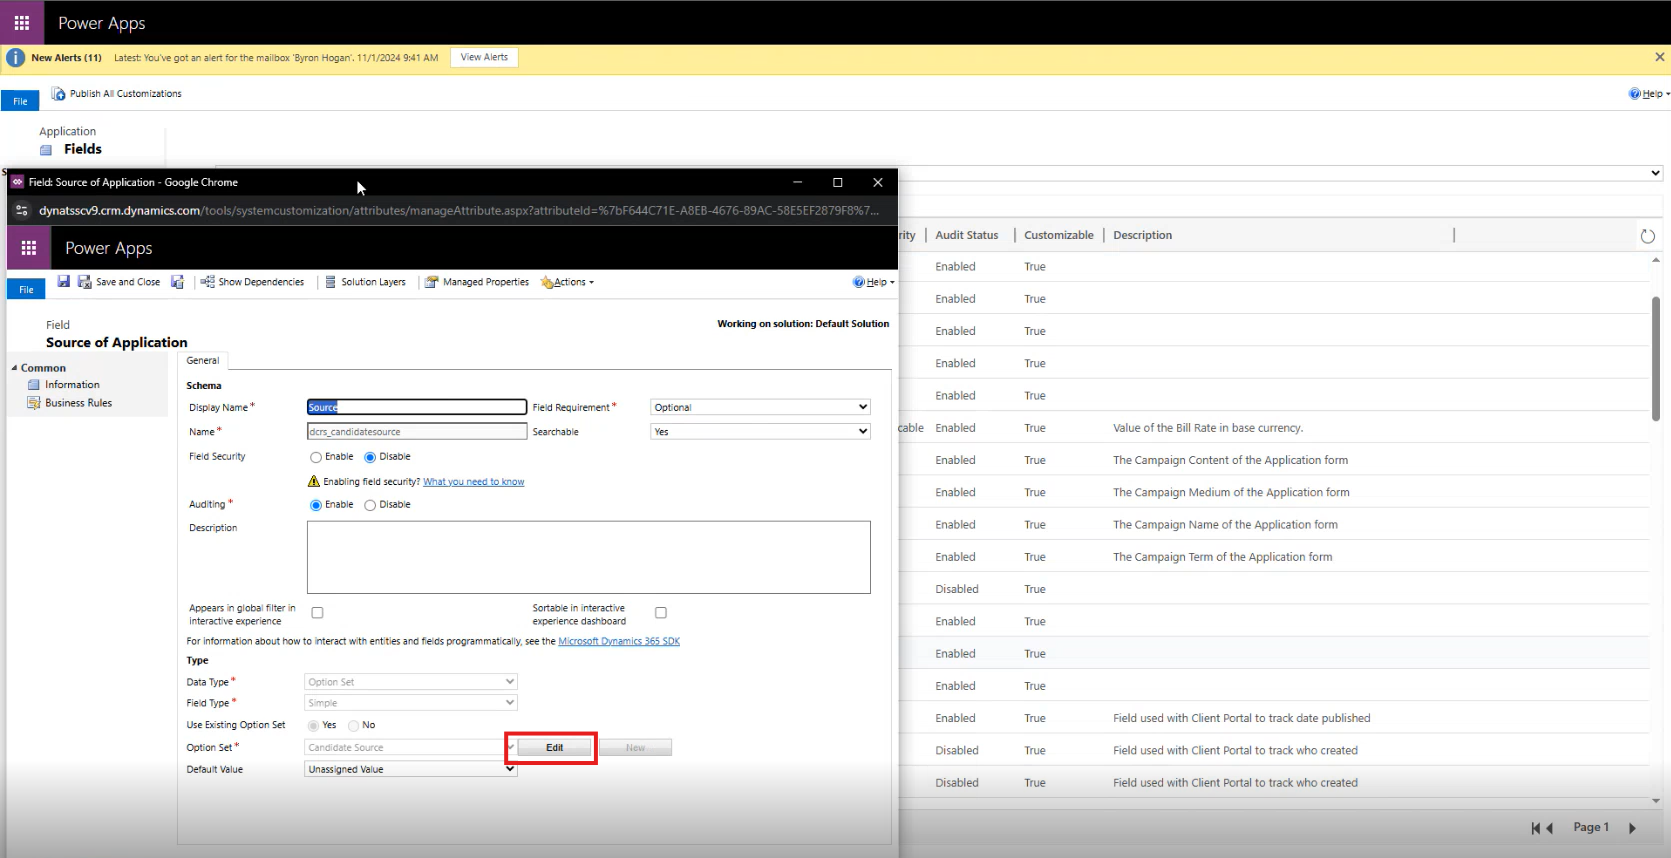Viewport: 1671px width, 858px height.
Task: Click the Save disk icon in Field toolbar
Action: [63, 282]
